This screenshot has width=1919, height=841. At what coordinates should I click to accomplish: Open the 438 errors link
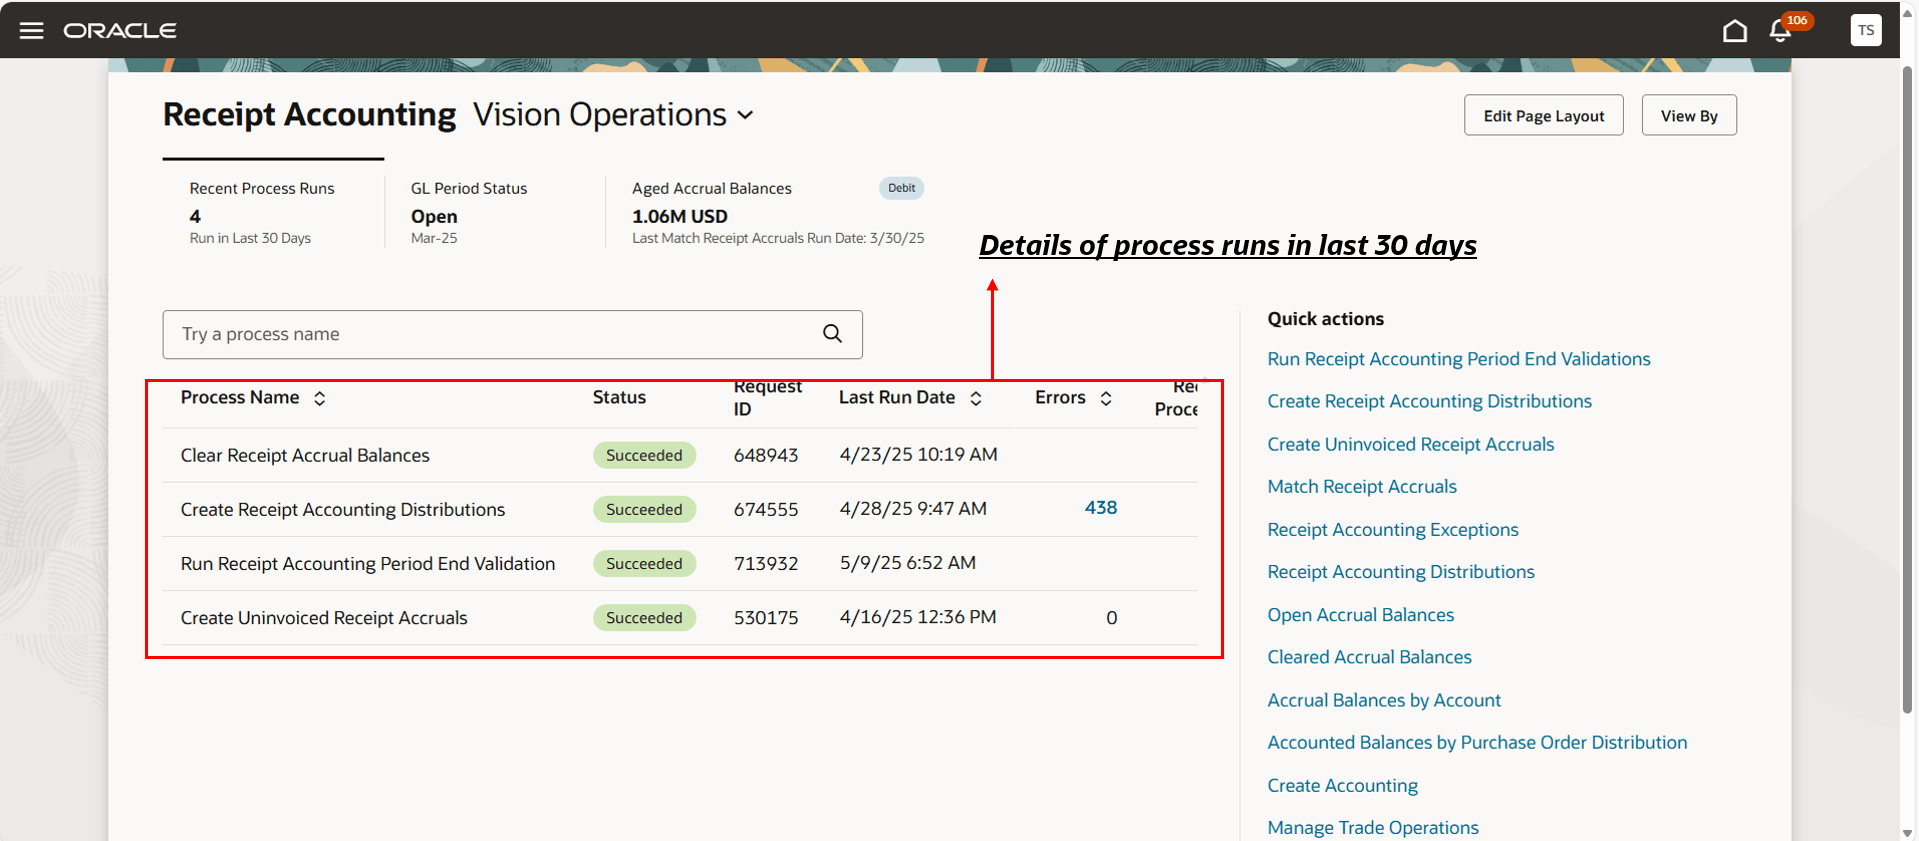point(1101,508)
